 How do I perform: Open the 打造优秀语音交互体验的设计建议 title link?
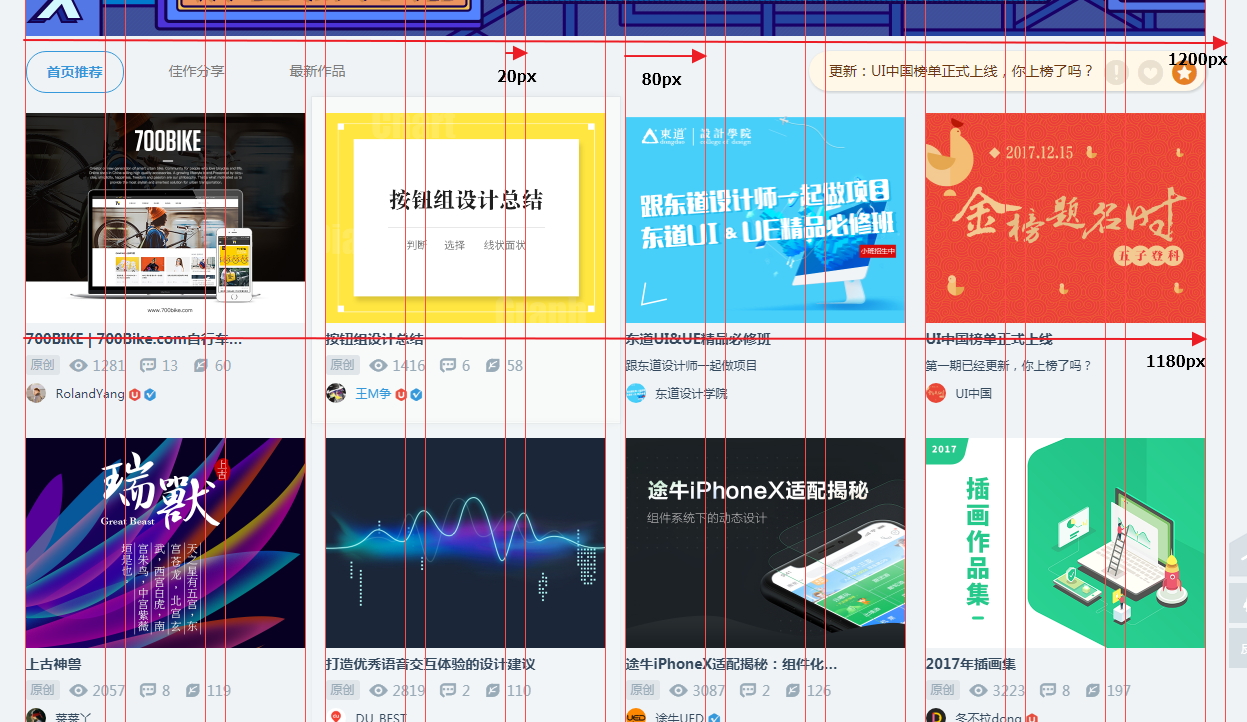point(430,664)
